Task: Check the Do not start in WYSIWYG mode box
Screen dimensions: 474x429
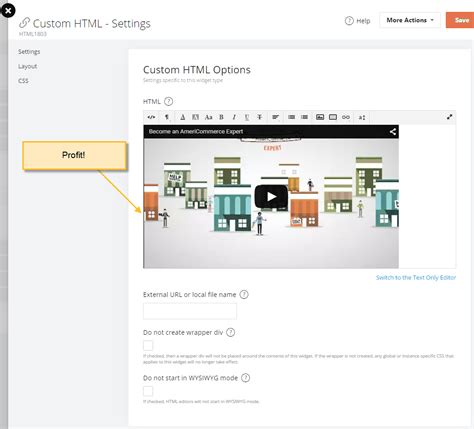Action: pyautogui.click(x=148, y=391)
